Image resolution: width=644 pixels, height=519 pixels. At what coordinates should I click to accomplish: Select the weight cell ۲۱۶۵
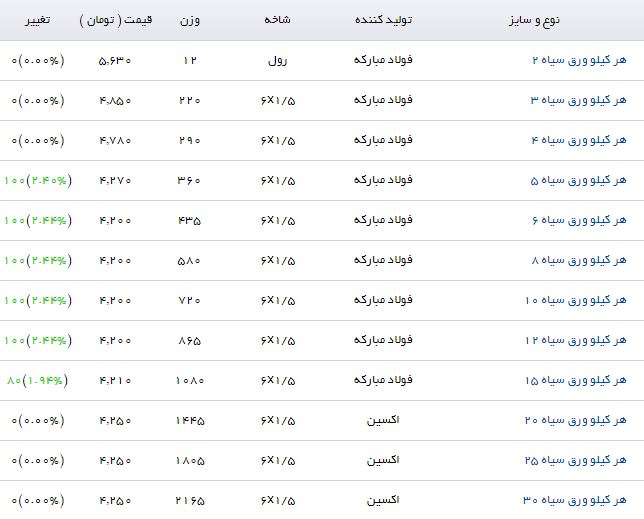coord(190,501)
